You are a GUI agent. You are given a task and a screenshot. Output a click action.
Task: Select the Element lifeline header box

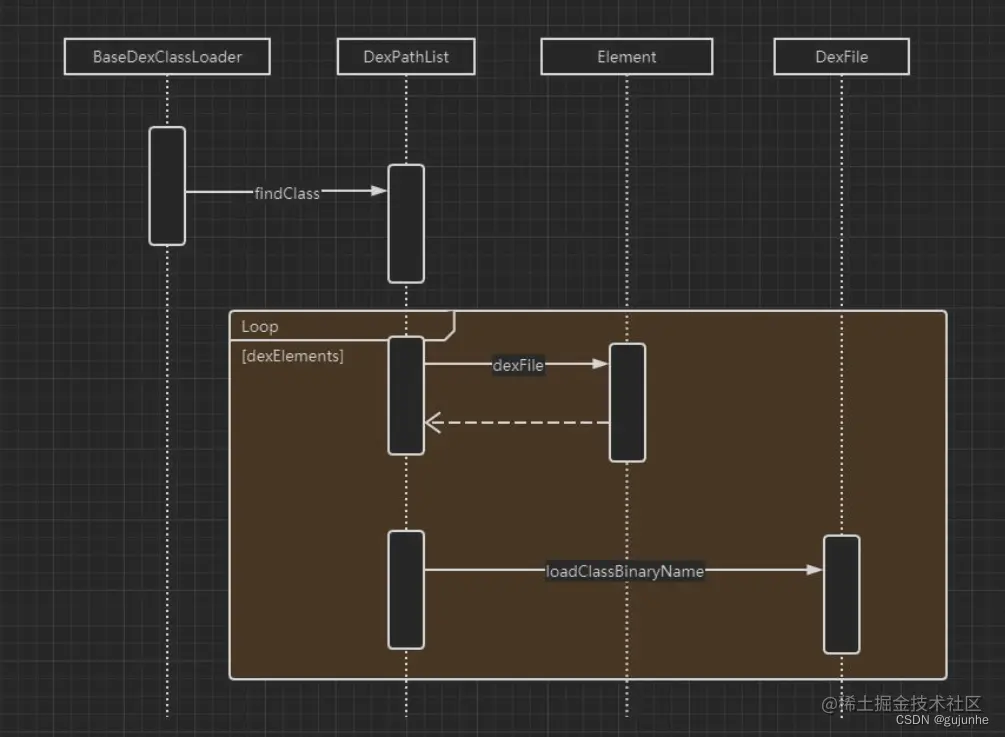627,56
